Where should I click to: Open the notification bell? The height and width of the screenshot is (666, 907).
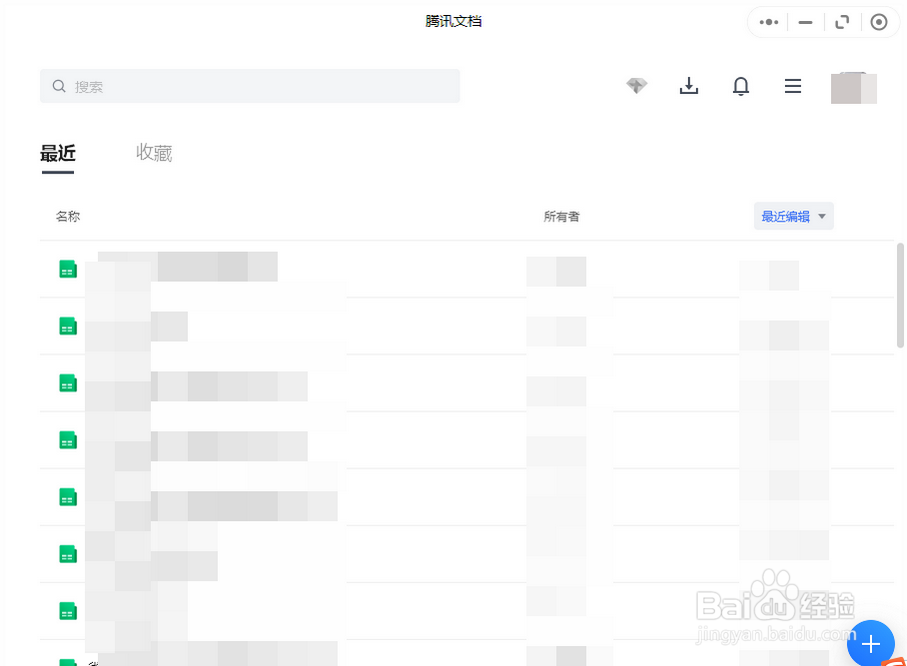point(741,86)
